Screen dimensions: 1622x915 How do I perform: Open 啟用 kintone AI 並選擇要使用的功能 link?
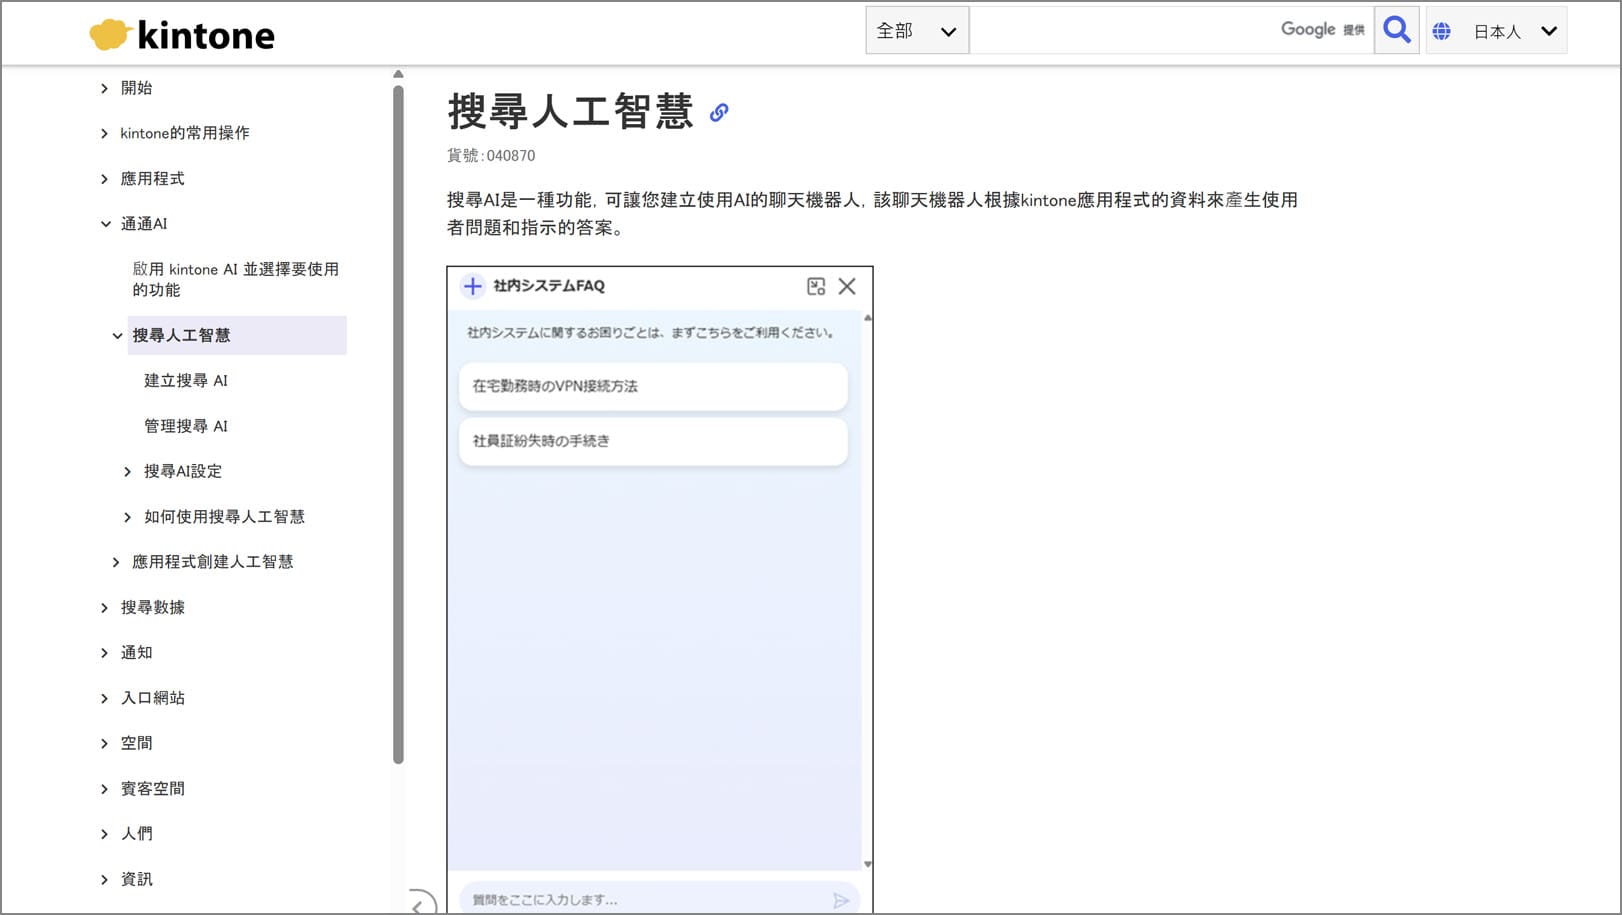pyautogui.click(x=236, y=279)
